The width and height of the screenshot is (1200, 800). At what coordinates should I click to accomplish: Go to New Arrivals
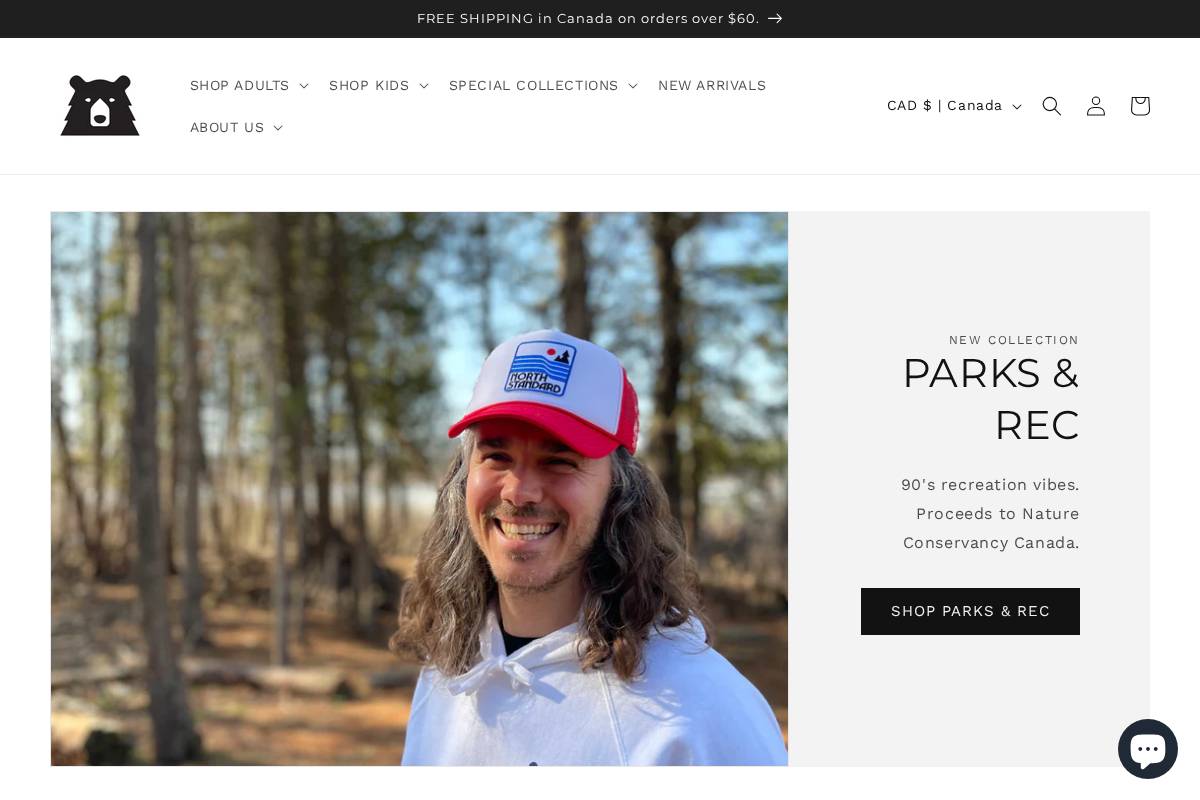point(712,86)
